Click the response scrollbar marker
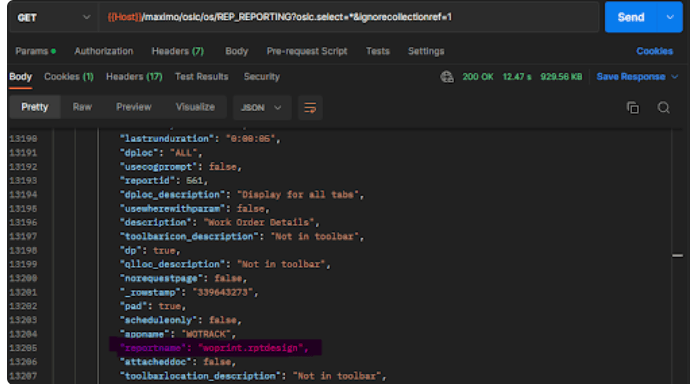The width and height of the screenshot is (690, 384). point(678,256)
